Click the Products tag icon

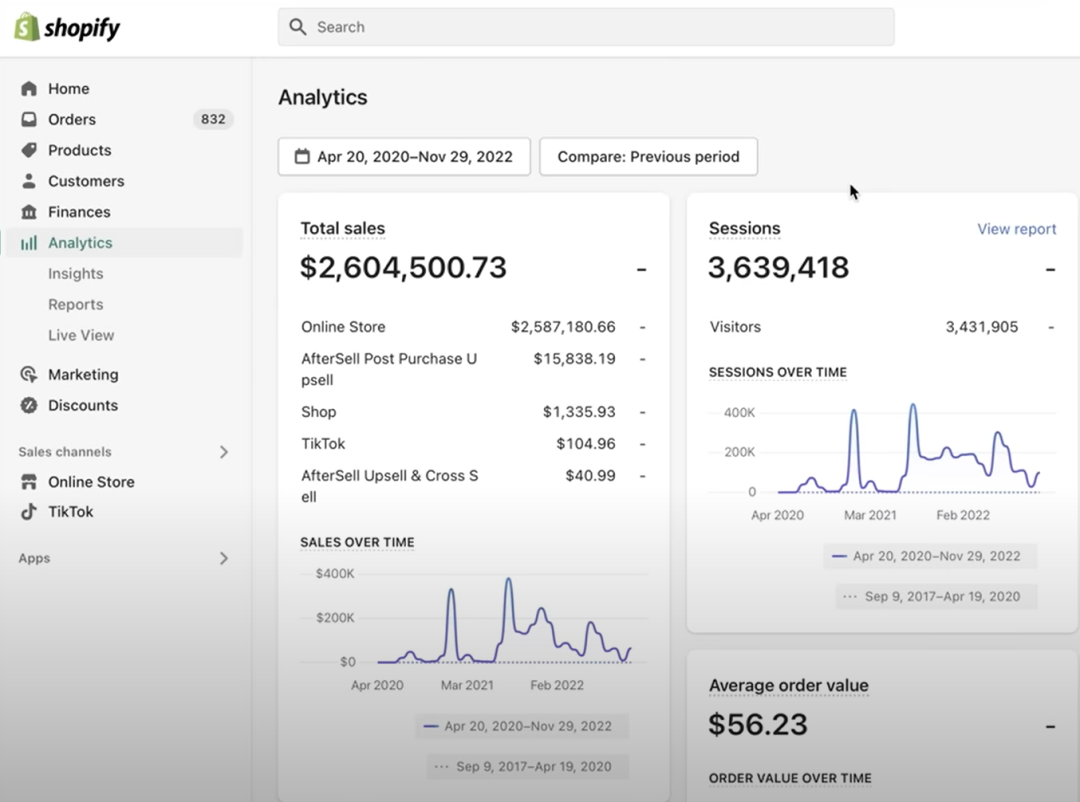point(29,150)
